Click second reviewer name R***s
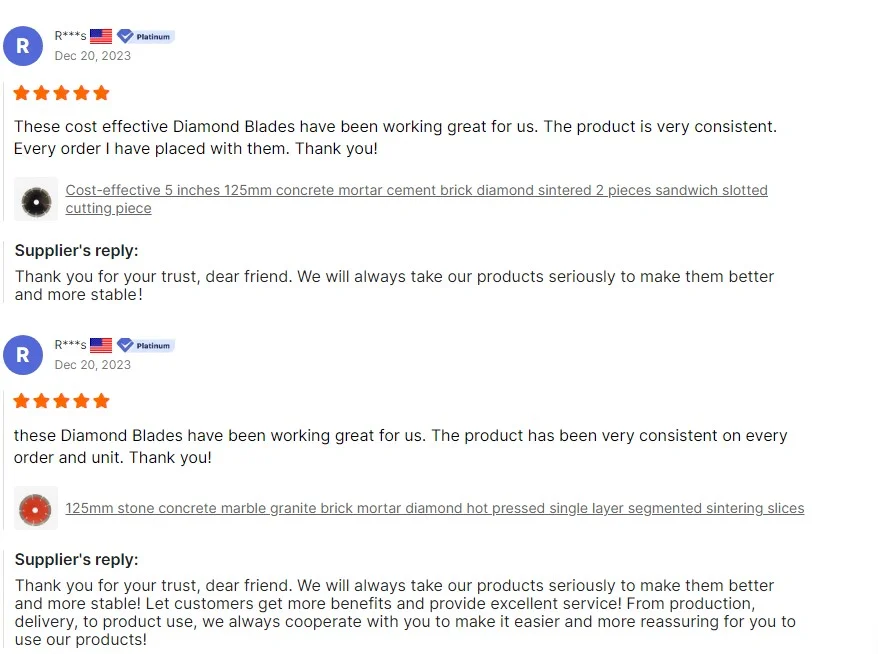The width and height of the screenshot is (878, 654). (70, 345)
